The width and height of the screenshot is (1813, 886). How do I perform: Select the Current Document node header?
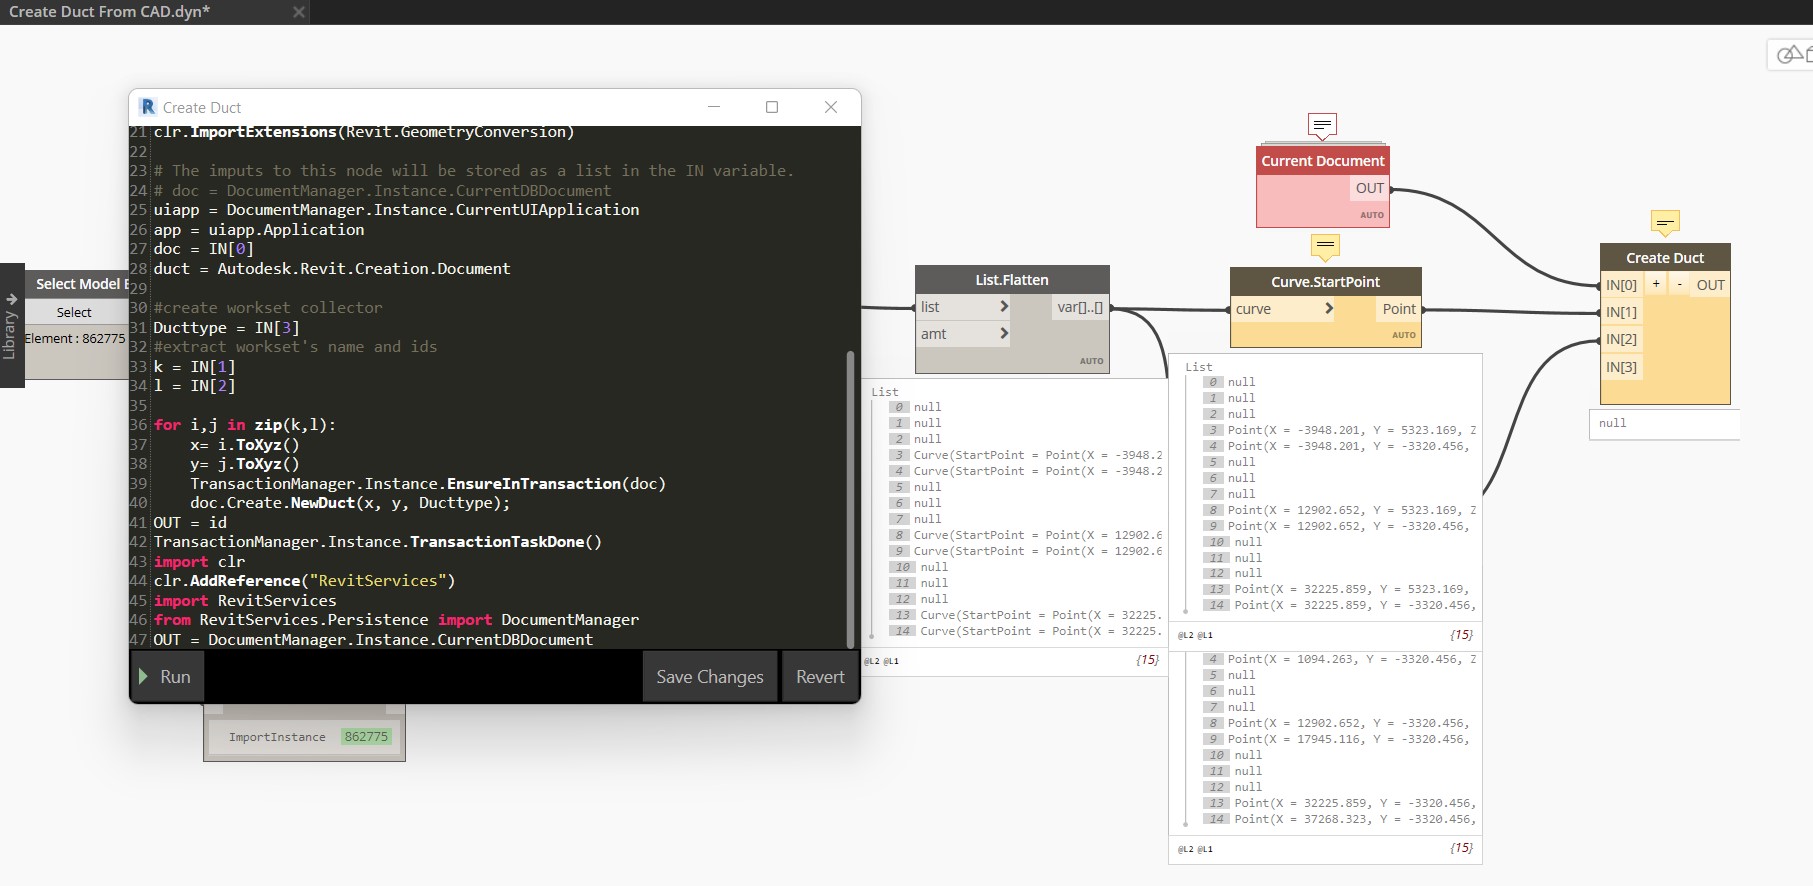tap(1323, 161)
